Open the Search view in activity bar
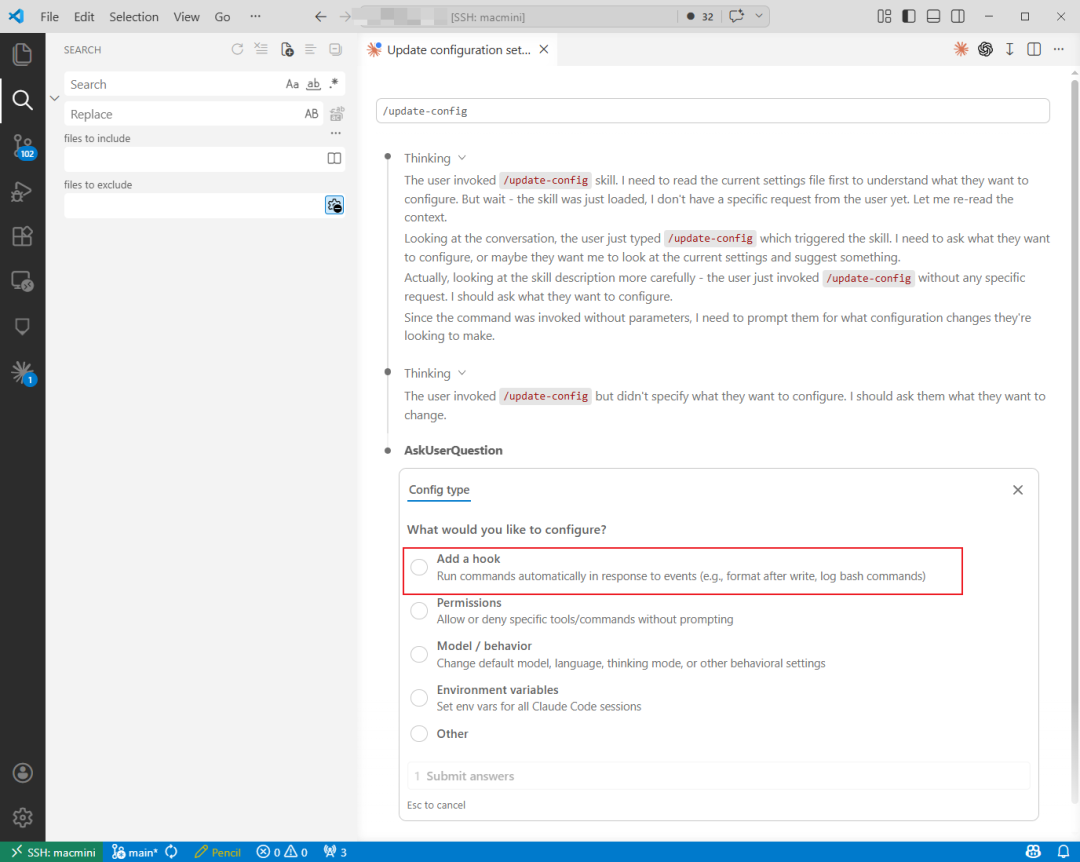 pos(22,101)
